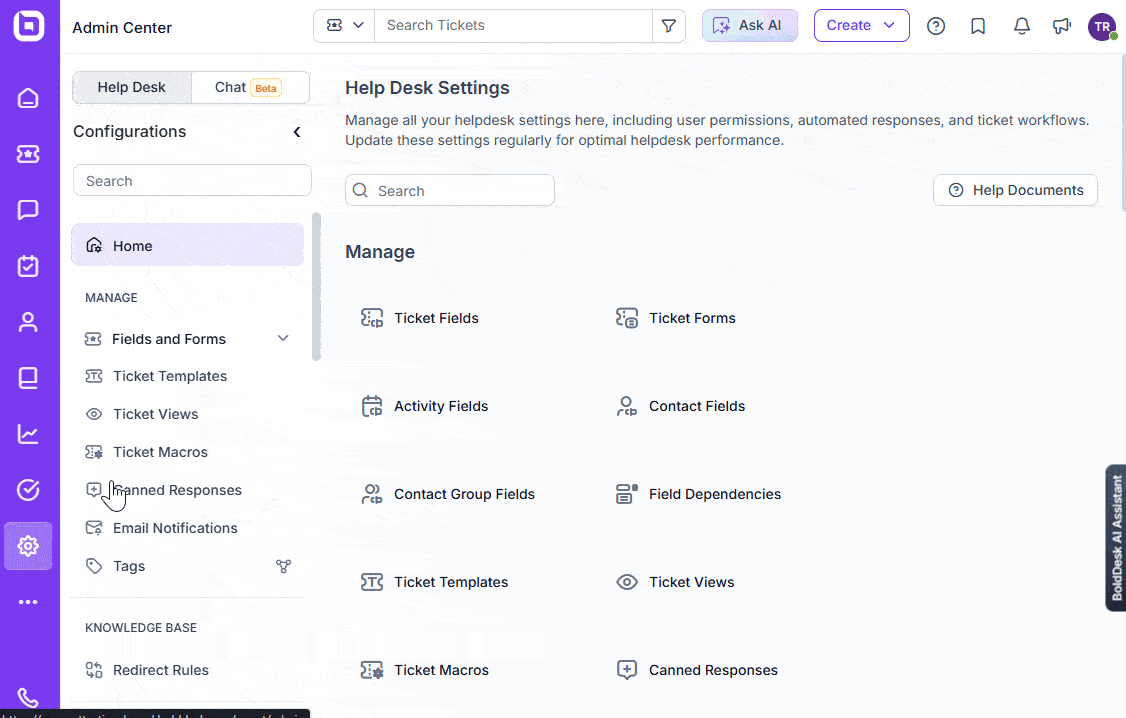Open circular checkmark icon in left rail
The height and width of the screenshot is (718, 1126).
(28, 490)
